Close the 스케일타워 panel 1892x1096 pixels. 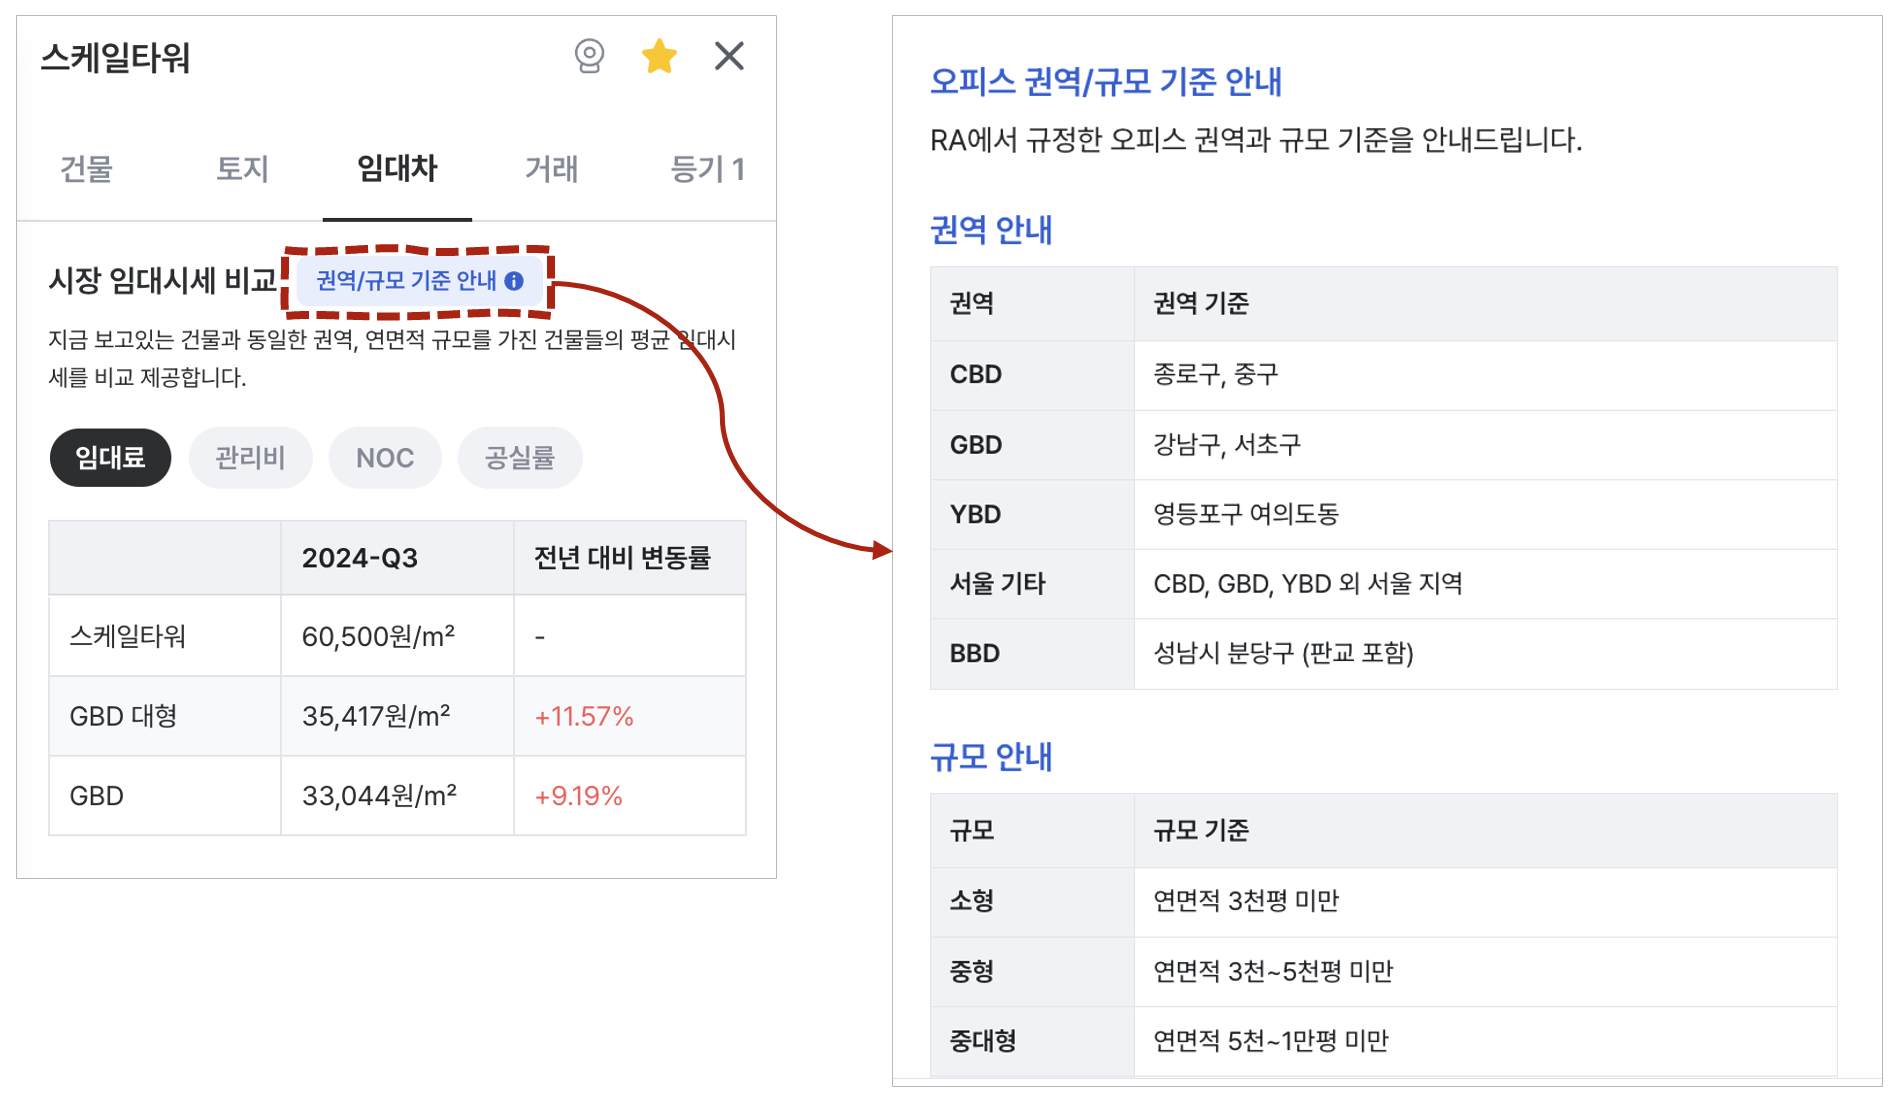click(729, 56)
